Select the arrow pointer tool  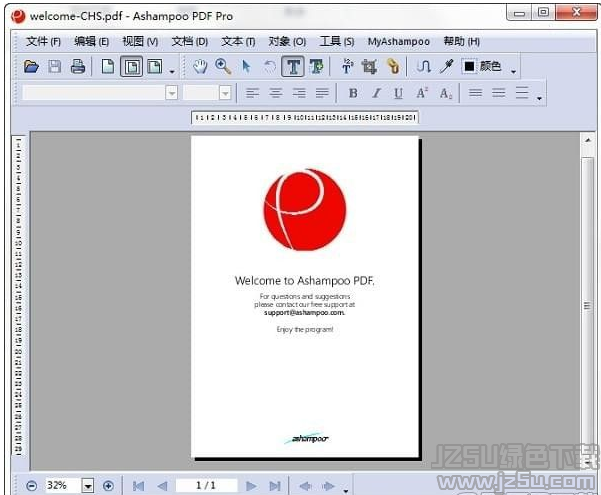click(246, 67)
